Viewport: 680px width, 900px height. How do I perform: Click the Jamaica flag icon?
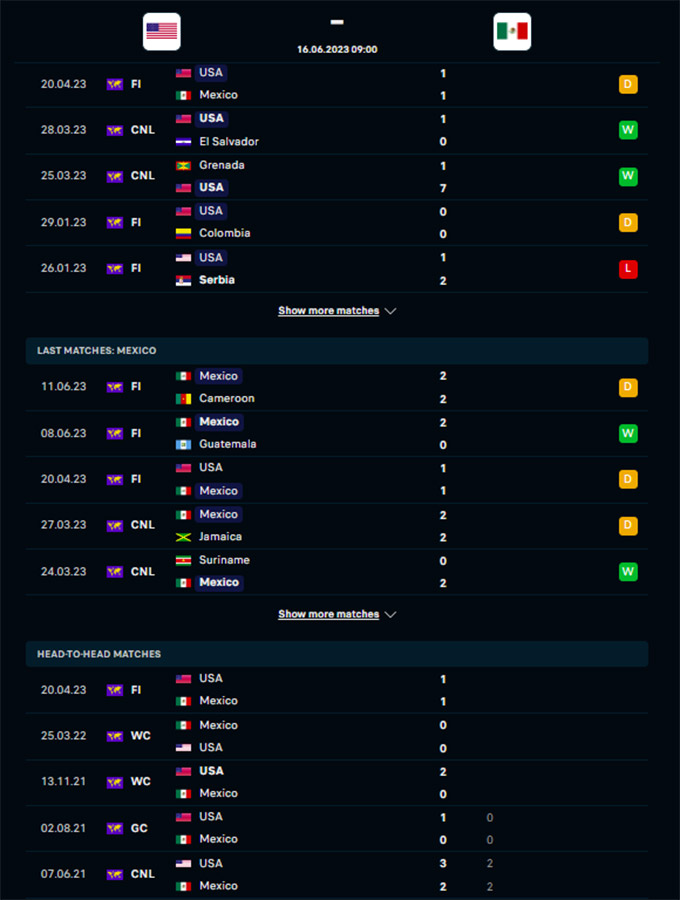click(x=183, y=537)
